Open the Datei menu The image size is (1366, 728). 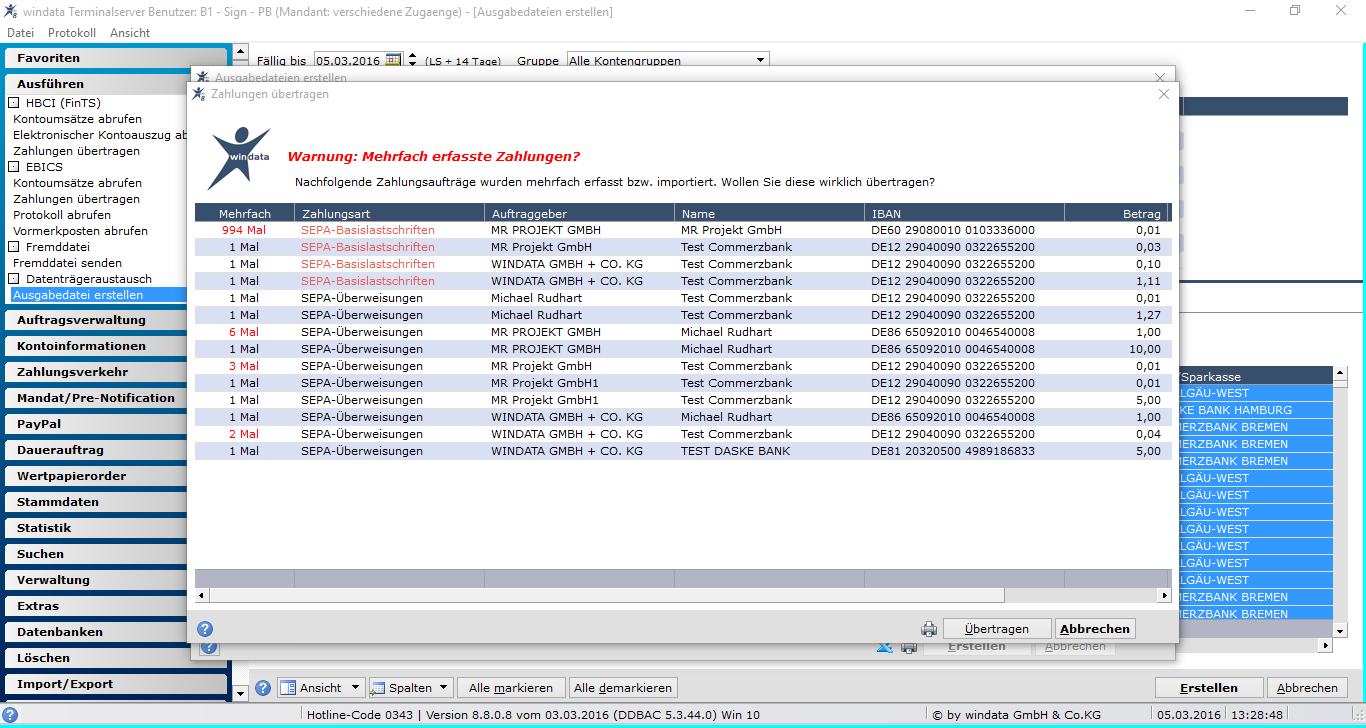20,33
